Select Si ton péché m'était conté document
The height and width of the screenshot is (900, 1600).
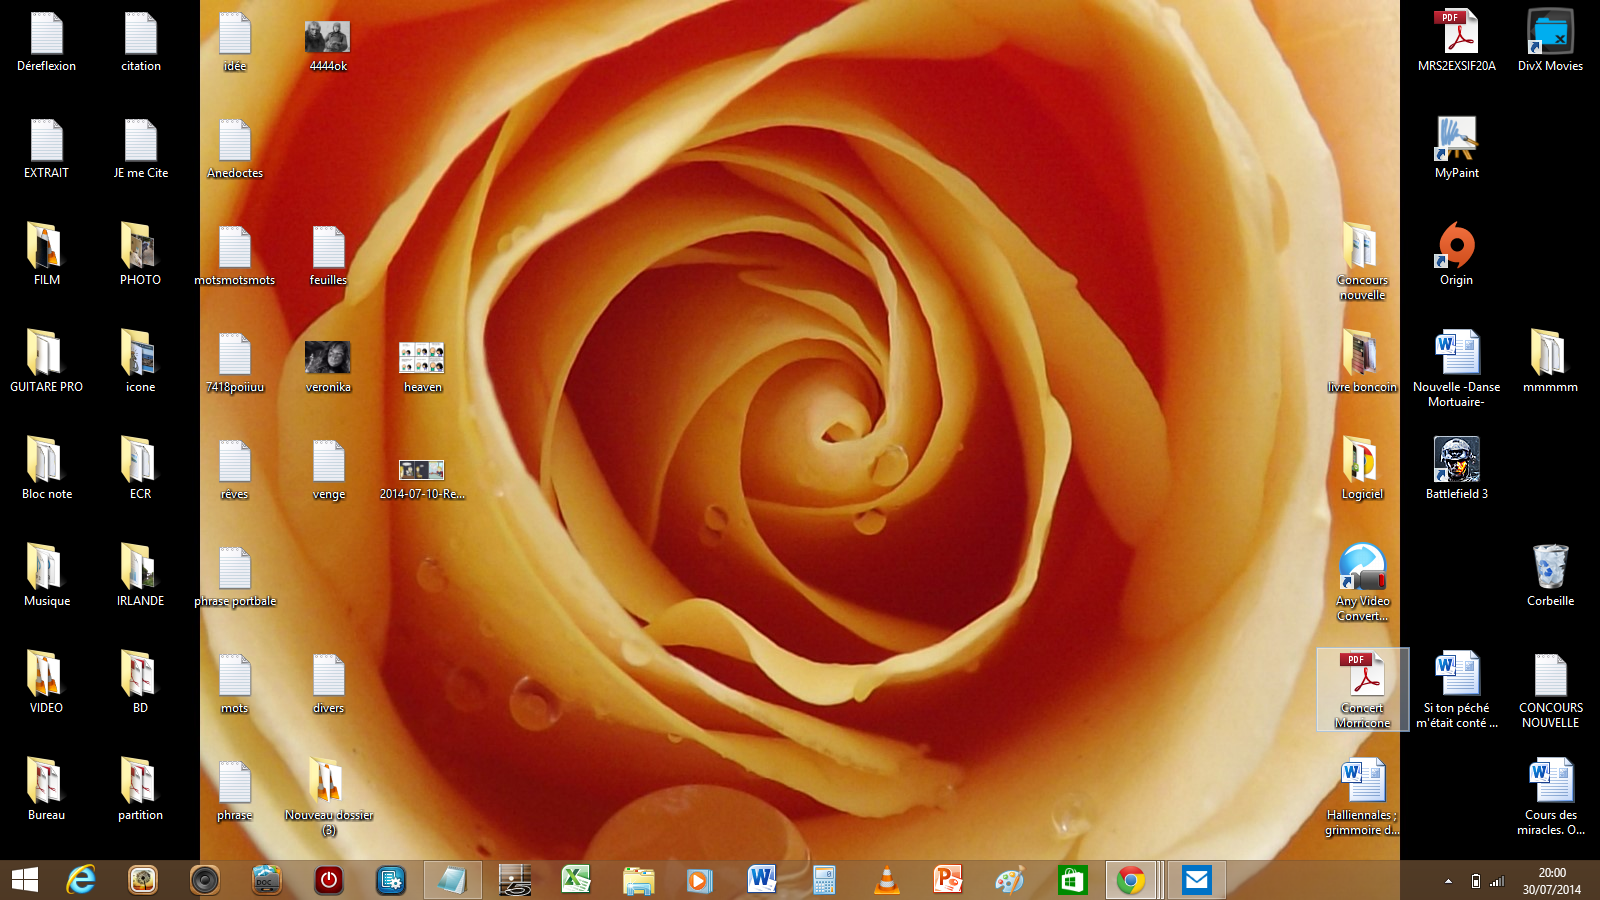[1457, 690]
